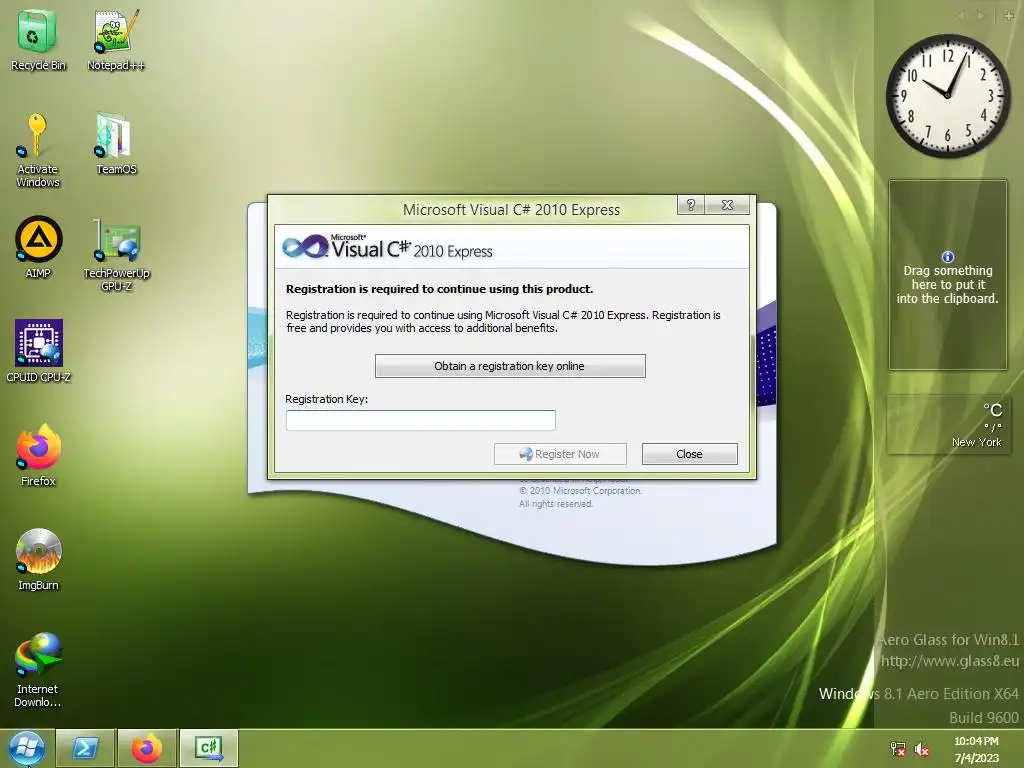This screenshot has height=768, width=1024.
Task: Close the registration dialog with Close button
Action: [690, 454]
